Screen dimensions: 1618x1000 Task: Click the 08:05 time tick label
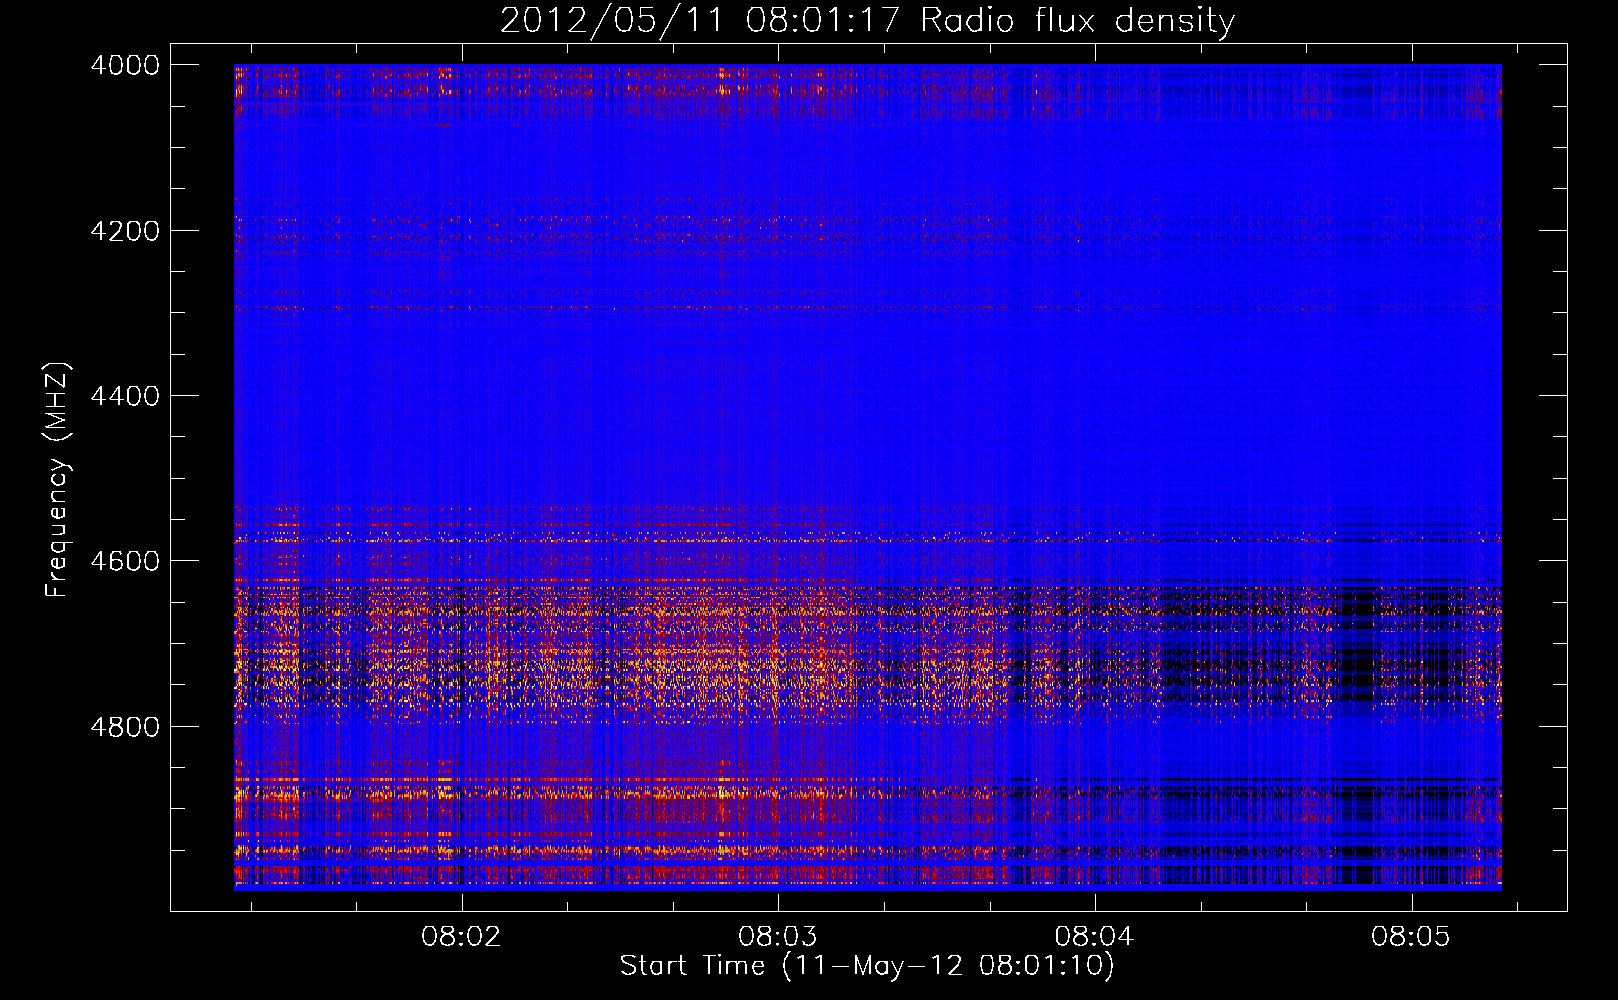[x=1411, y=937]
